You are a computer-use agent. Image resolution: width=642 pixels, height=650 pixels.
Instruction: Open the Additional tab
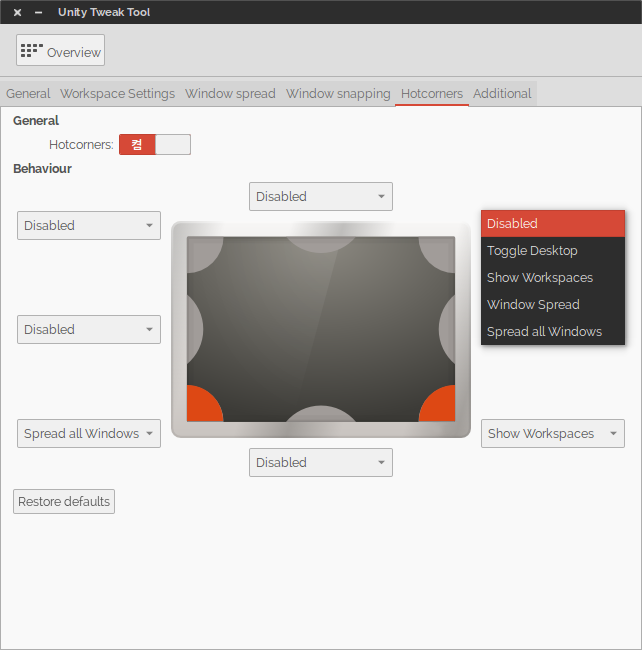coord(502,94)
